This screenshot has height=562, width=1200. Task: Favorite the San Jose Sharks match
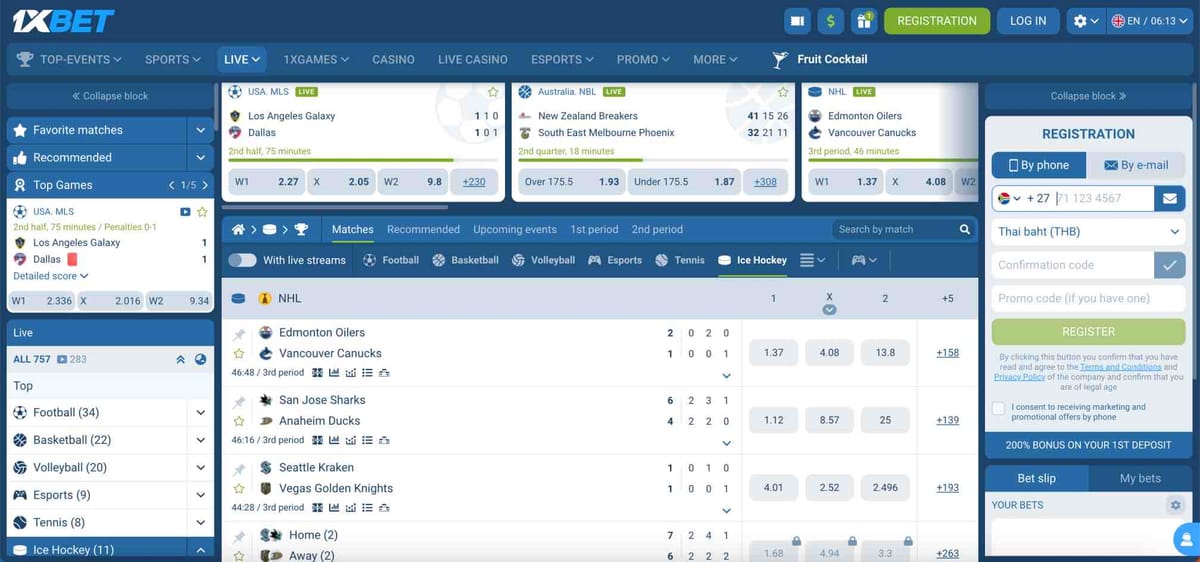click(x=239, y=421)
